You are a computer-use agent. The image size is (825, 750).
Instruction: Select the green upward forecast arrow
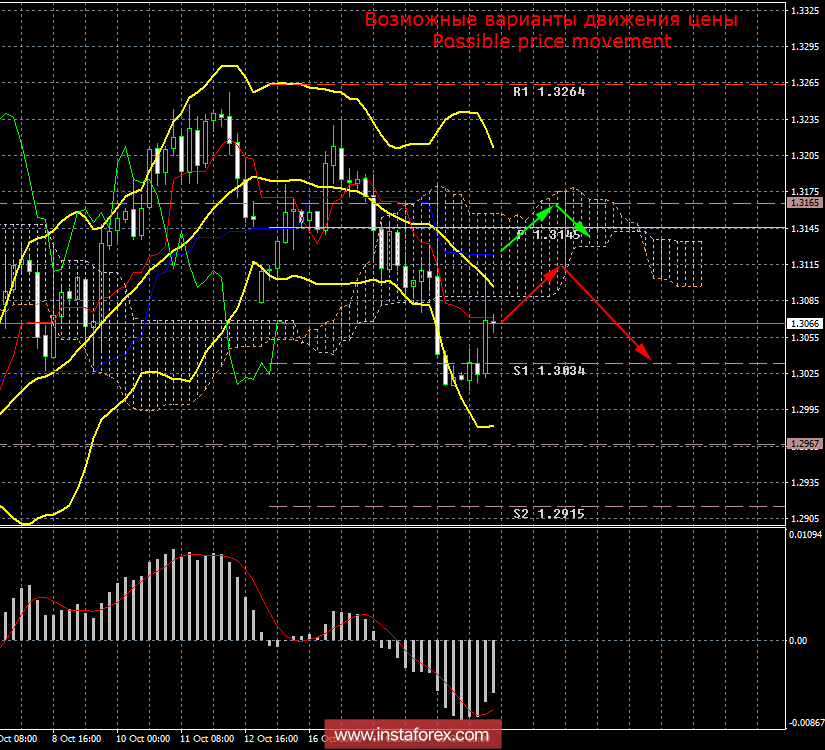(x=528, y=225)
